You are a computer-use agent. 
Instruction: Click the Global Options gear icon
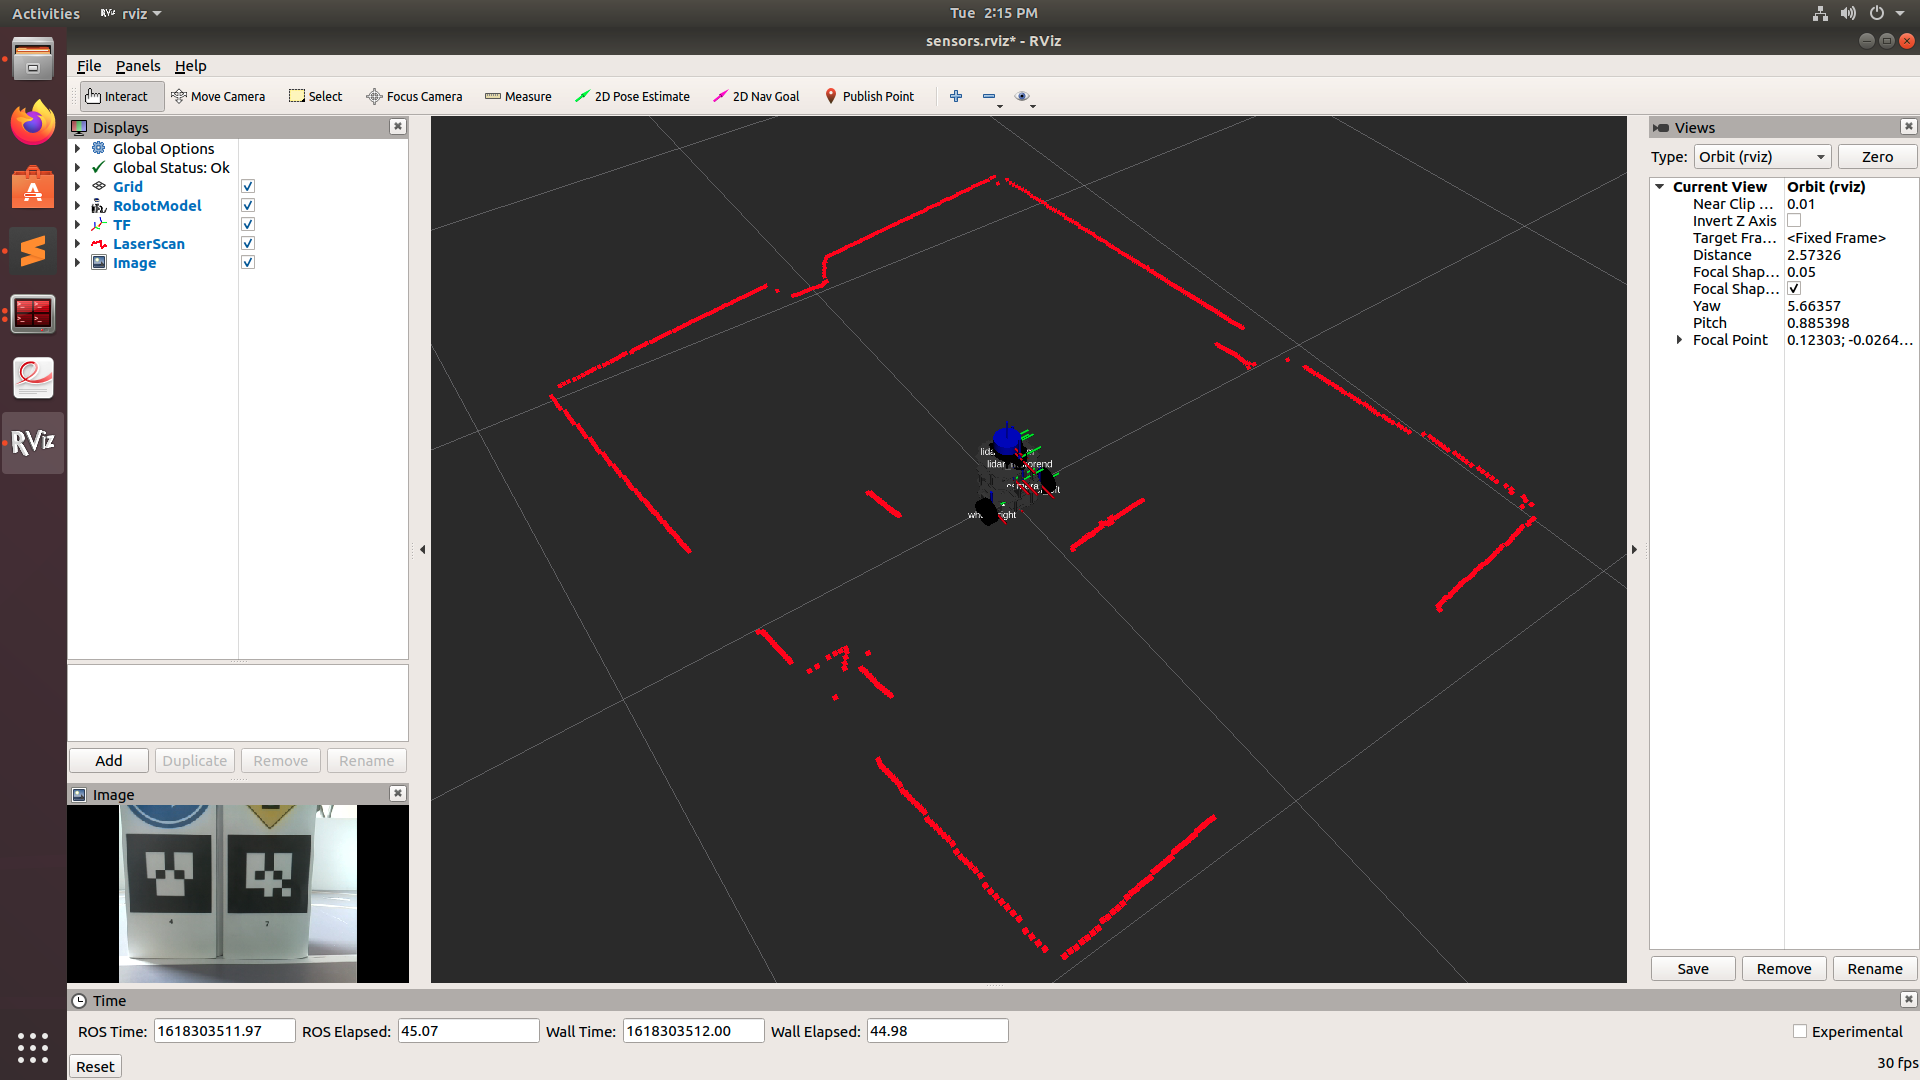99,148
